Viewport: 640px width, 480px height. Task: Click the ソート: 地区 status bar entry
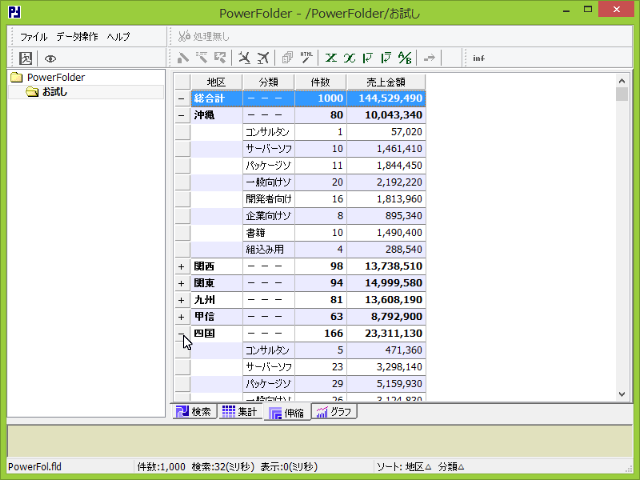tap(404, 467)
